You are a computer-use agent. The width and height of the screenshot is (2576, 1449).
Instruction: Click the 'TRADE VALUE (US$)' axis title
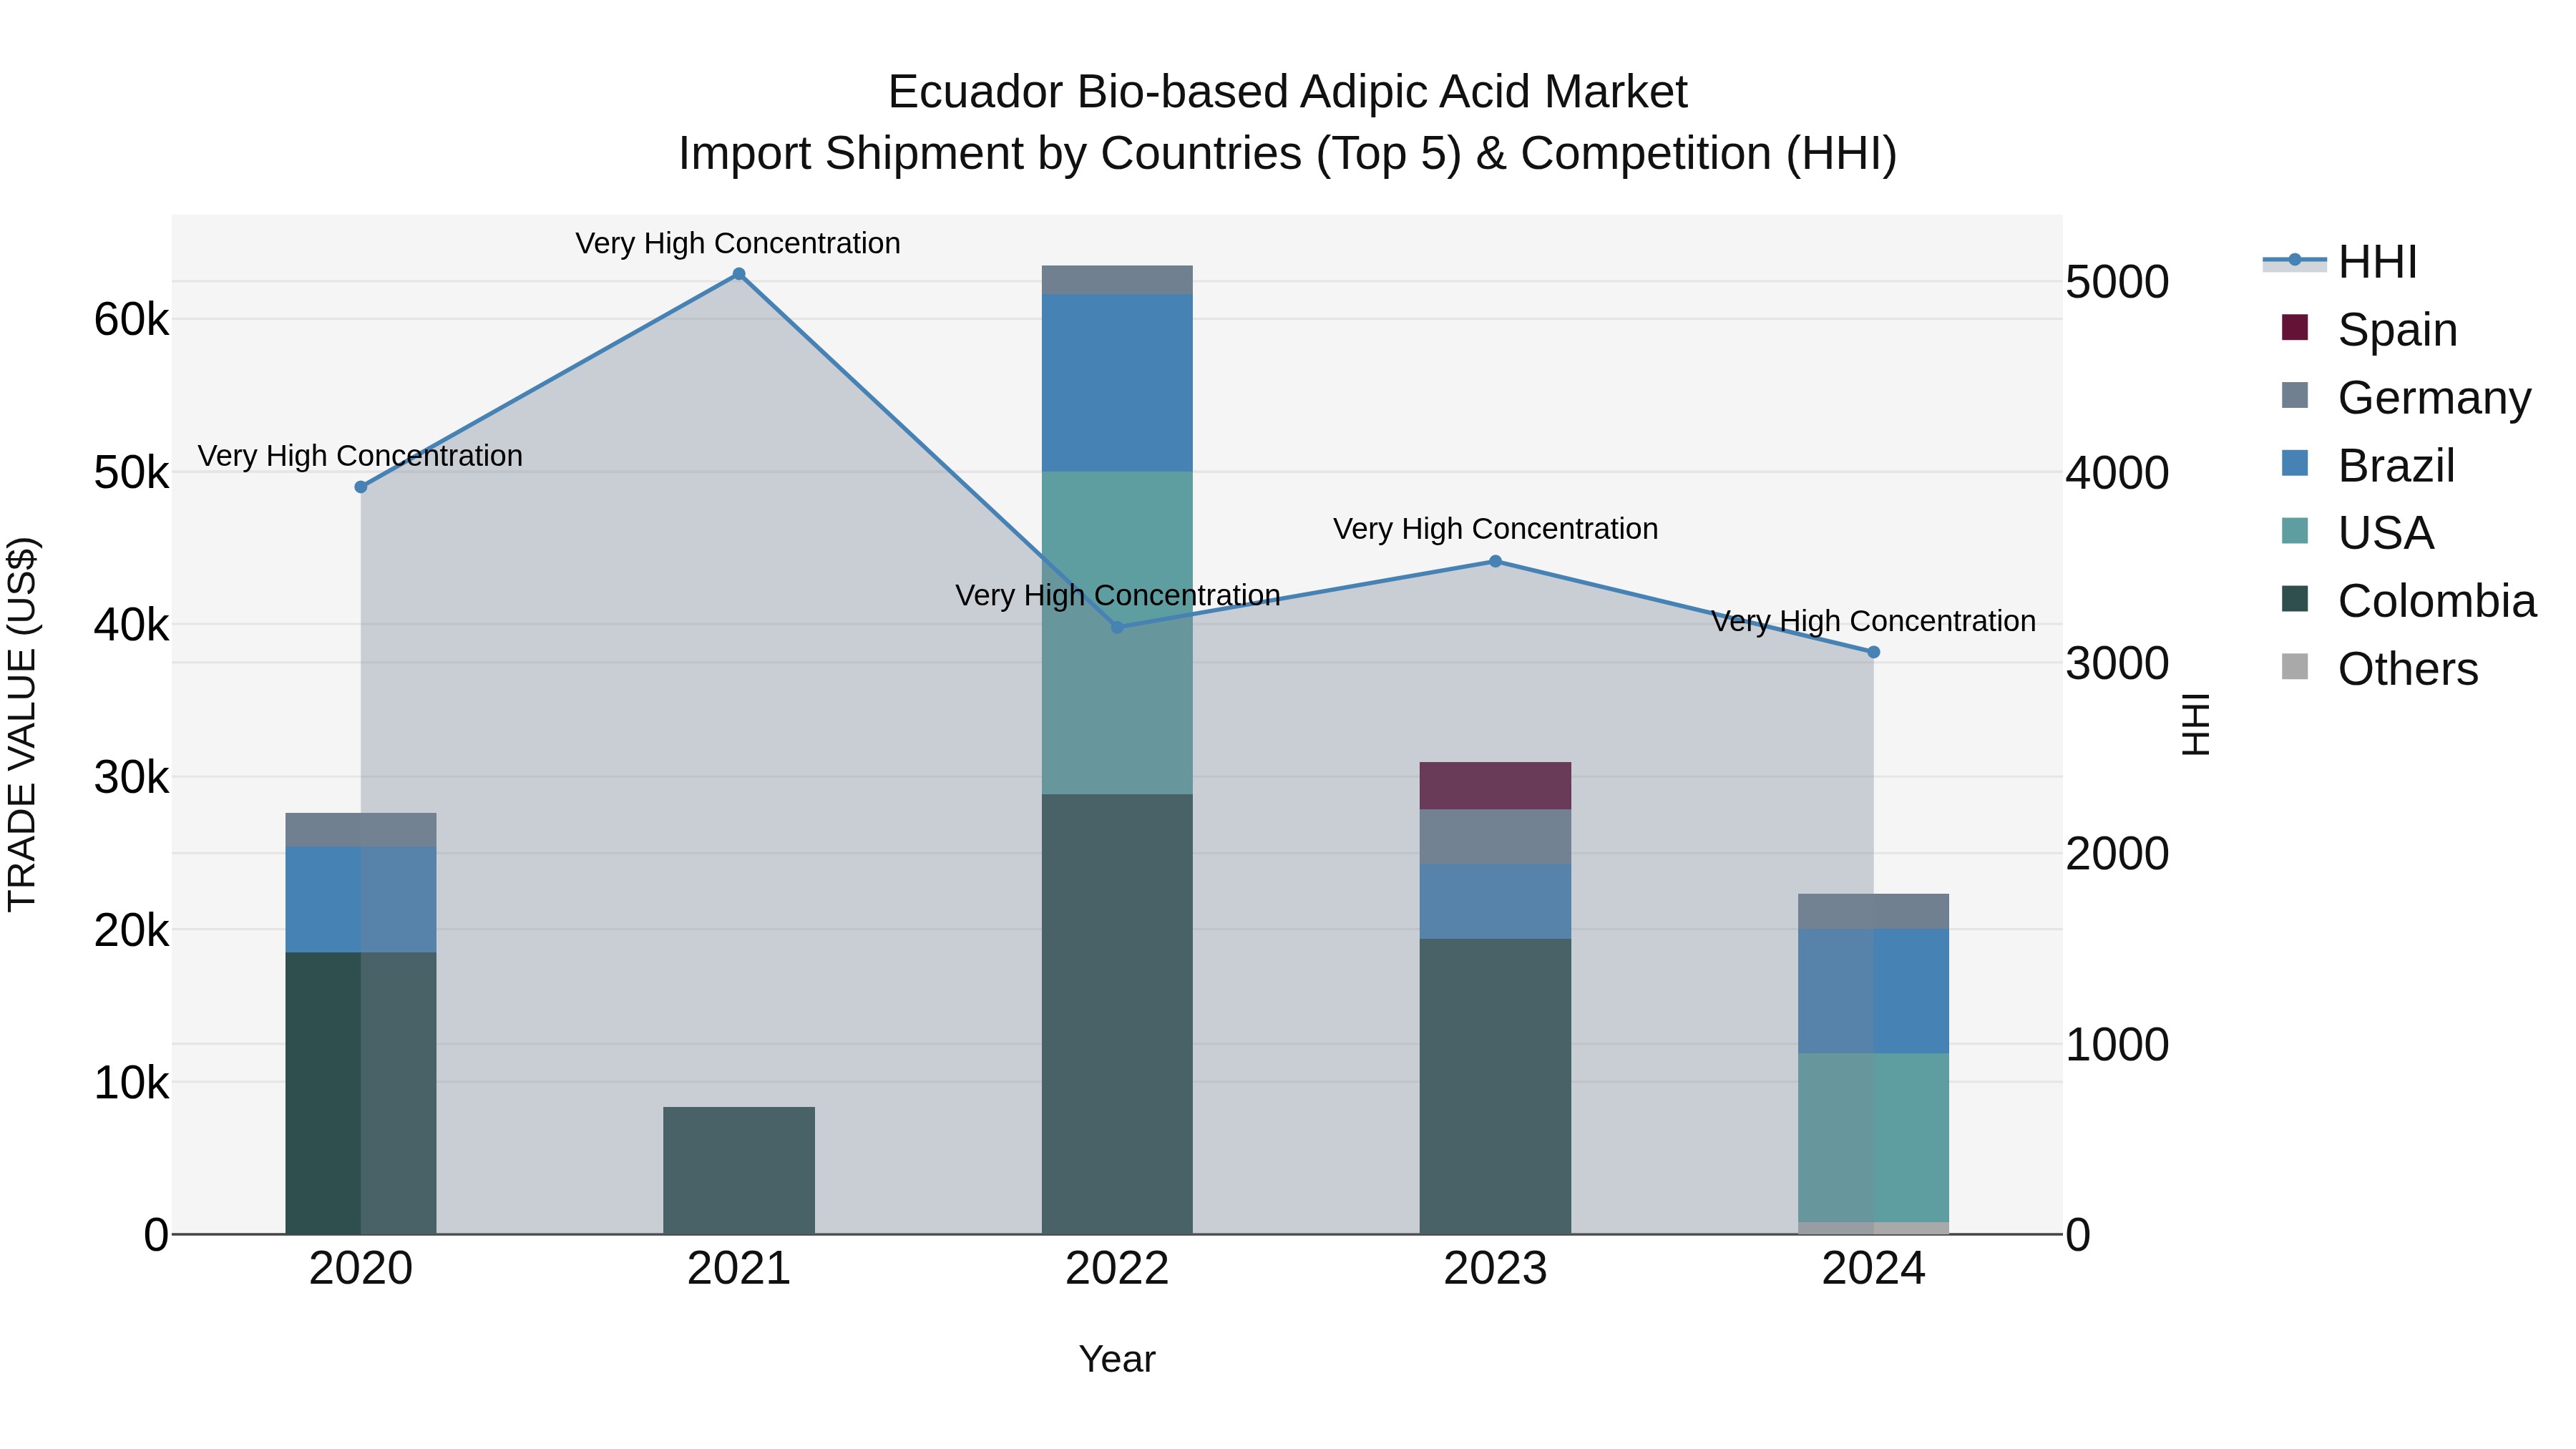(x=22, y=724)
